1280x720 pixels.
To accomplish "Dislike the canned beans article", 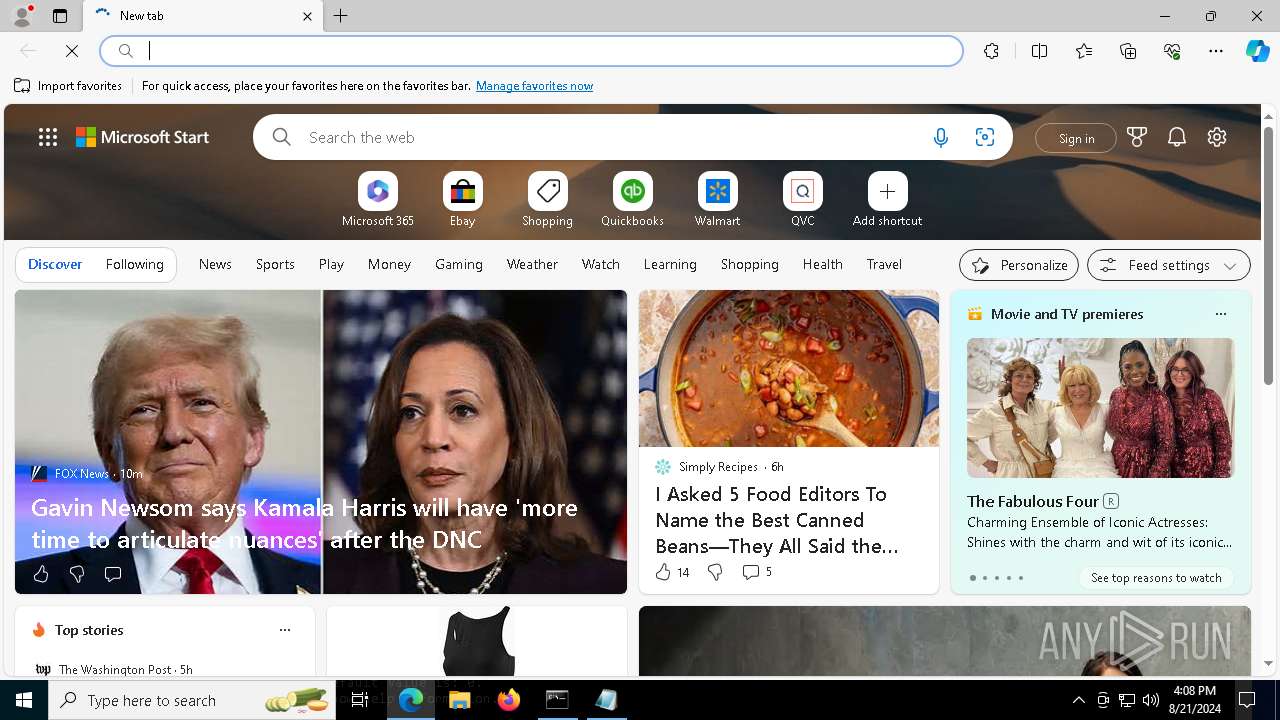I will [715, 572].
